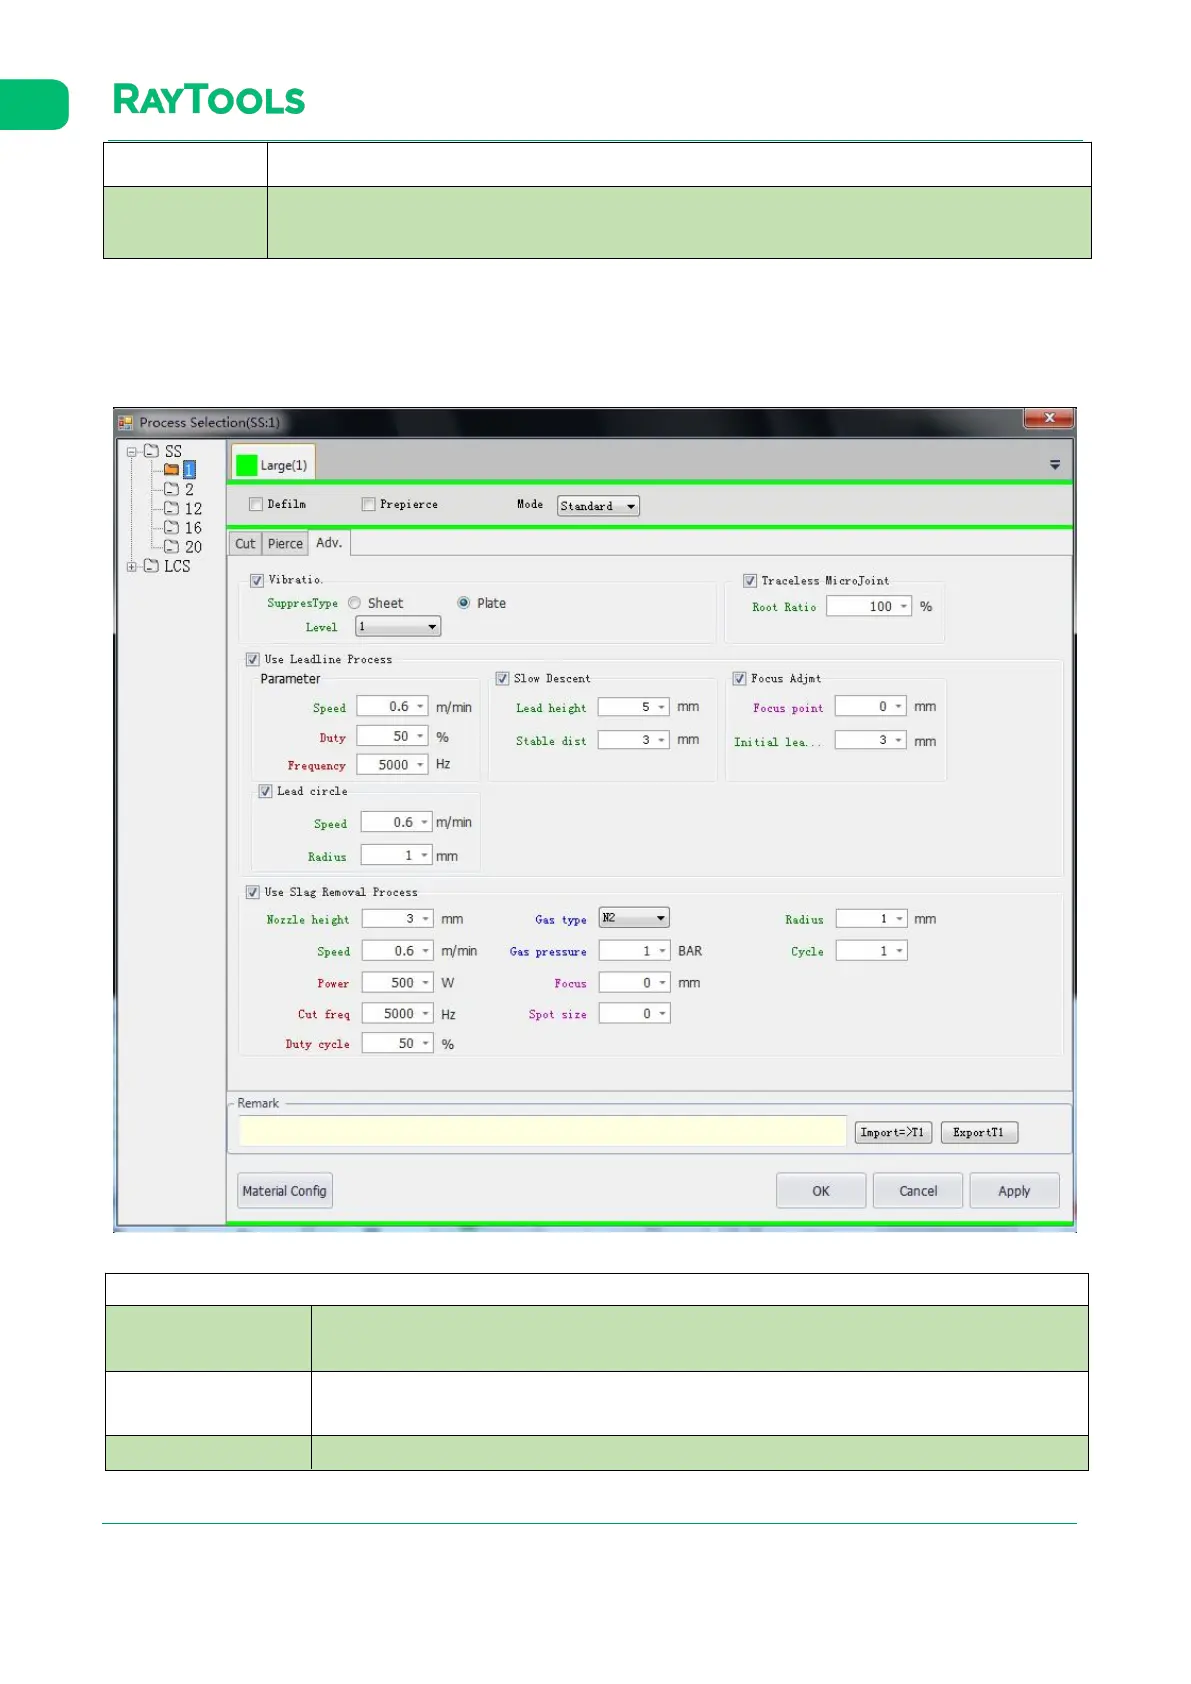
Task: Select the Large(1) layer tab
Action: point(273,465)
